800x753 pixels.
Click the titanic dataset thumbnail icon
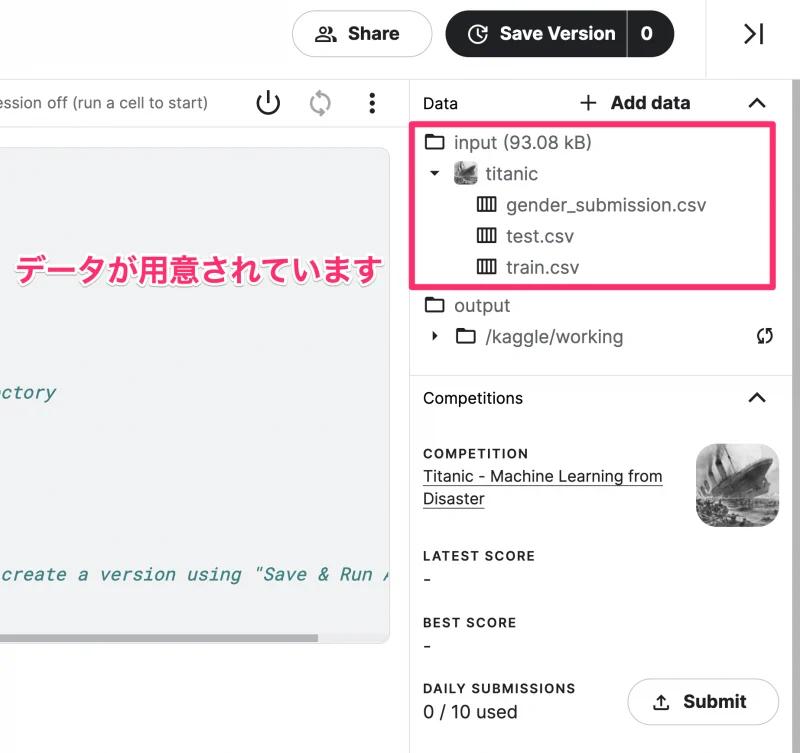pyautogui.click(x=465, y=173)
